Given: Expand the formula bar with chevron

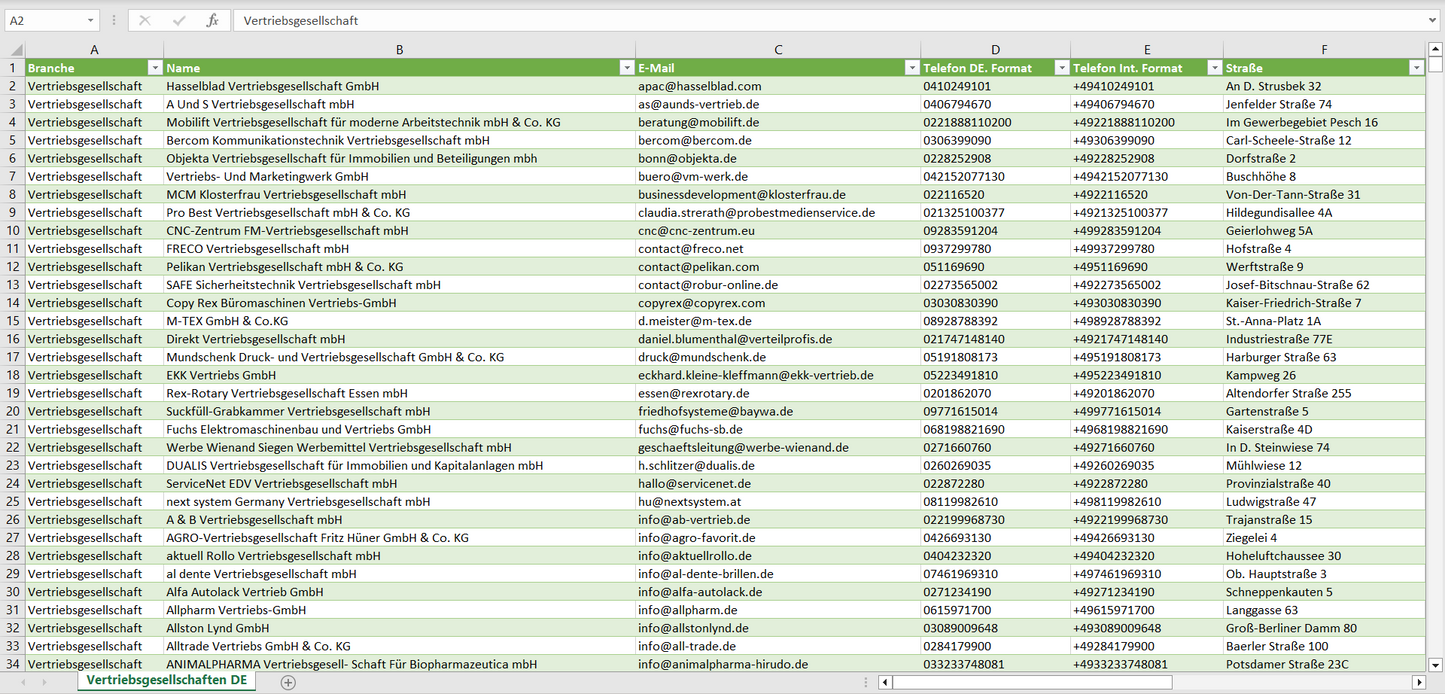Looking at the screenshot, I should point(1433,20).
